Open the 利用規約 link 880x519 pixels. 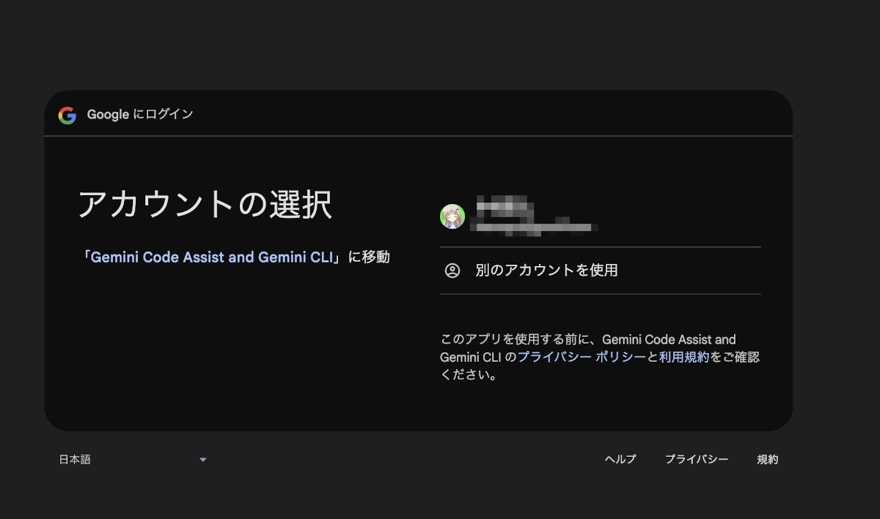684,357
